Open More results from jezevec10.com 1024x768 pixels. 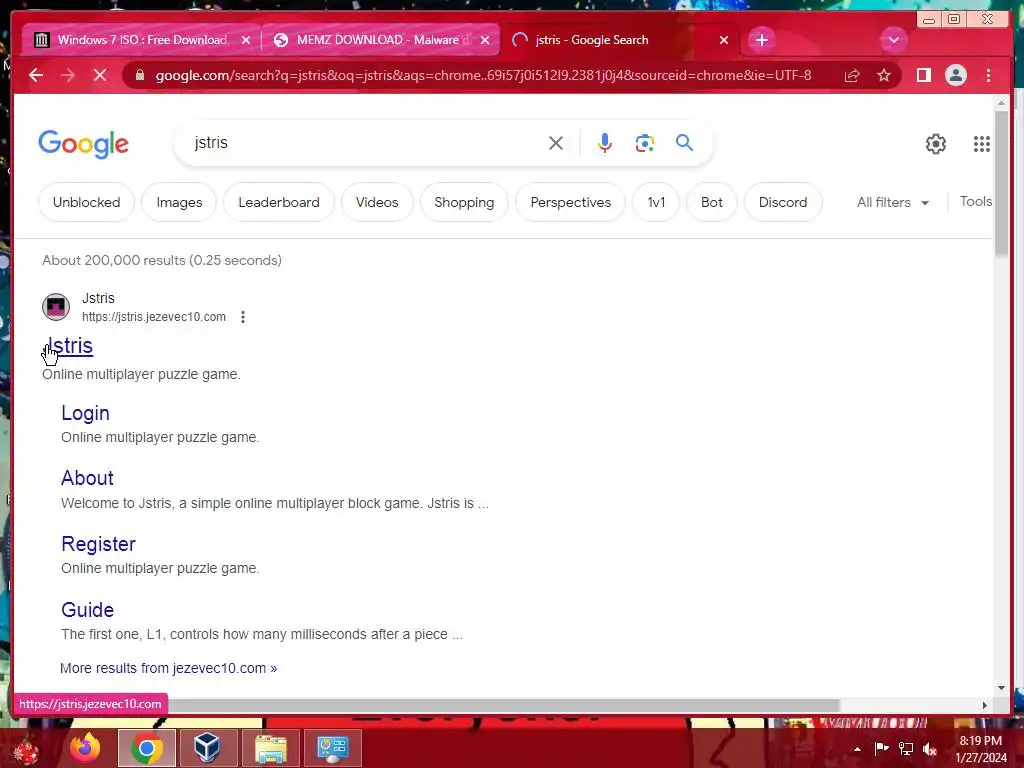(x=168, y=668)
